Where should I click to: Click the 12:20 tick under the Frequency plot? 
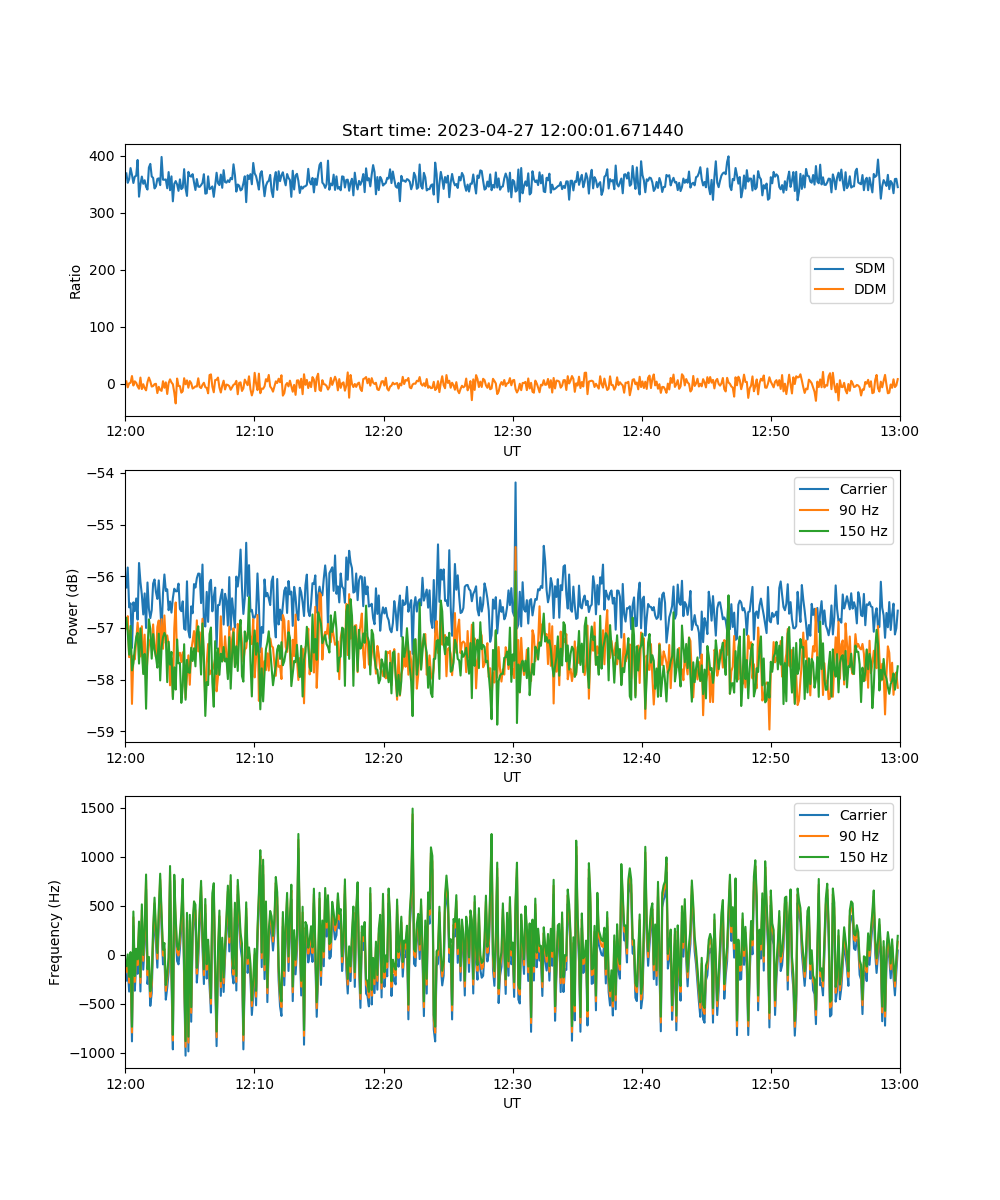(383, 1084)
